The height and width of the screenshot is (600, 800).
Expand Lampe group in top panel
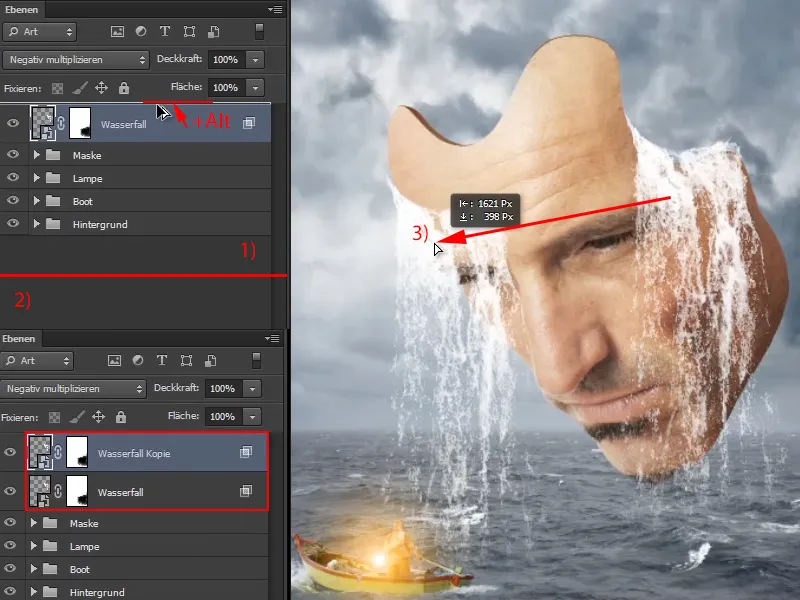point(36,178)
